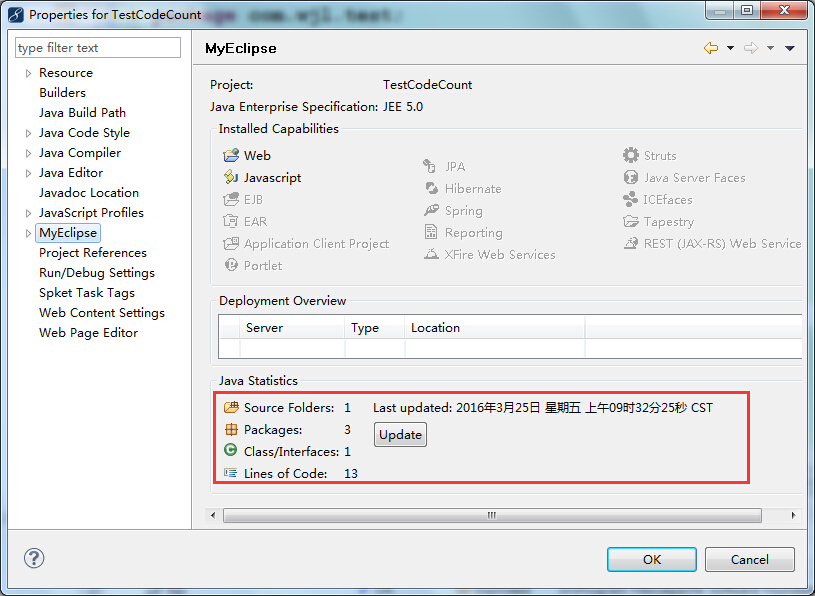This screenshot has height=596, width=815.
Task: Expand the Resource tree node
Action: [28, 73]
